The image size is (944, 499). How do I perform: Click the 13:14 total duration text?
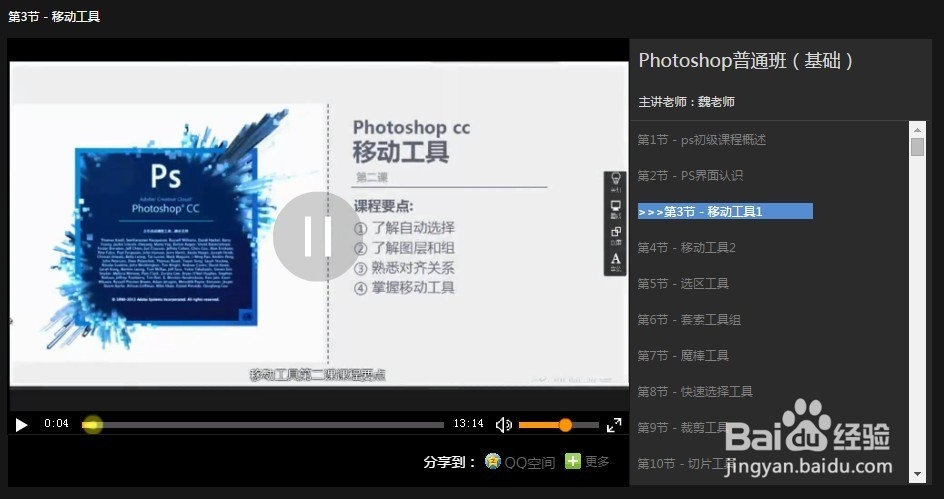(x=468, y=423)
